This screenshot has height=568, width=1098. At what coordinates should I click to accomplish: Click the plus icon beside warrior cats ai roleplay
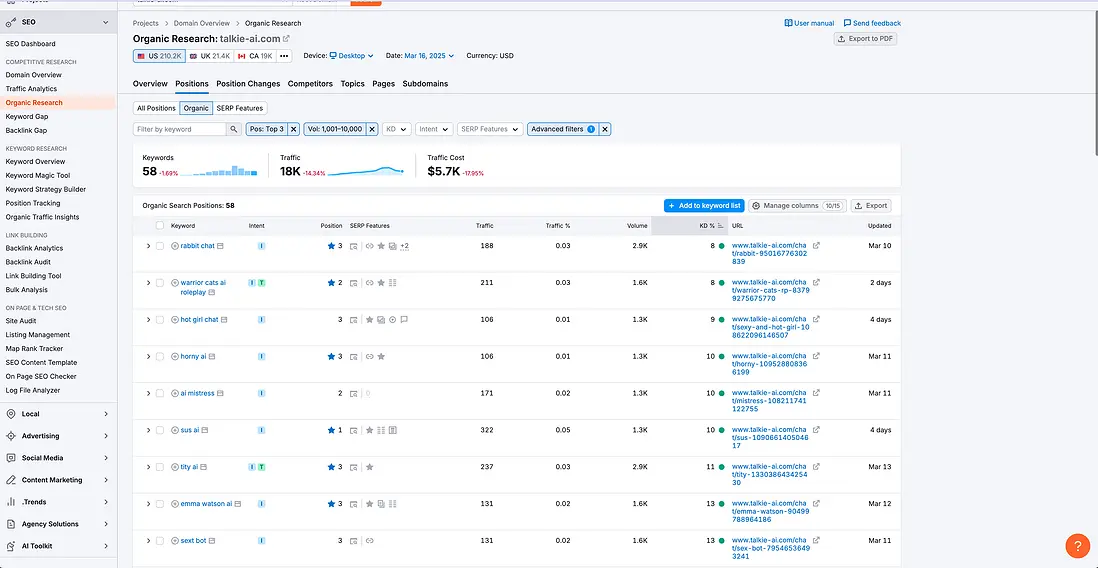coord(175,283)
